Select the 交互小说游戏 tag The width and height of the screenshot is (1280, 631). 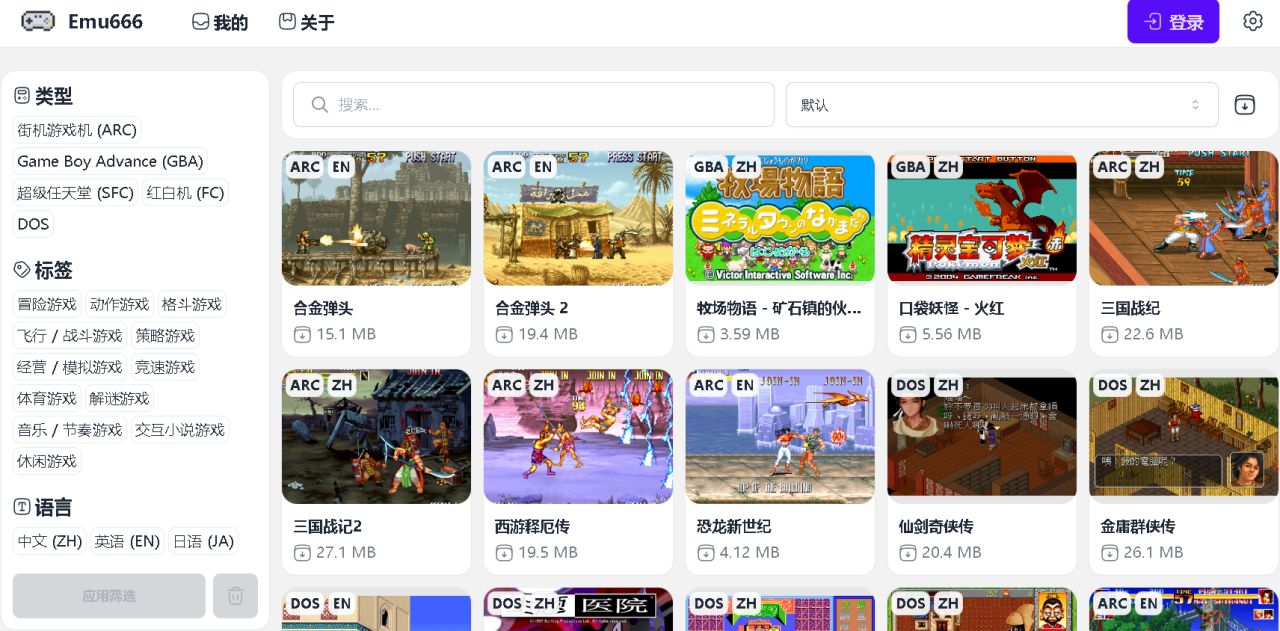pyautogui.click(x=180, y=430)
